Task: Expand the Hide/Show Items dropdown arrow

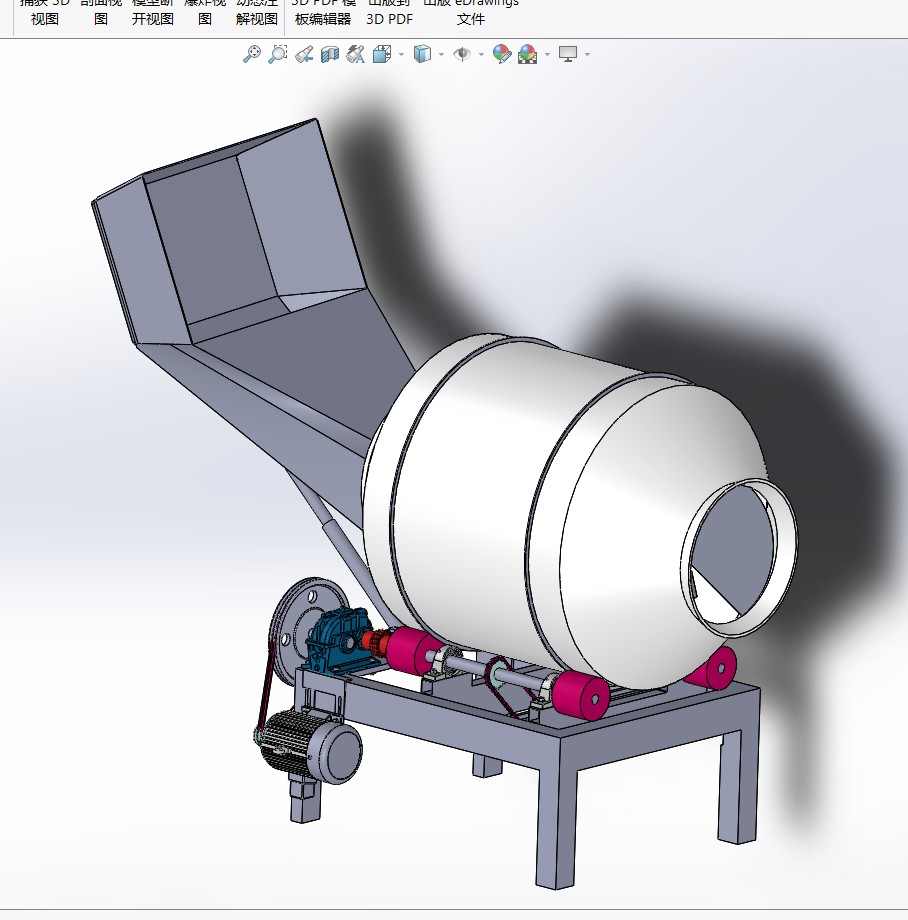Action: [x=482, y=55]
